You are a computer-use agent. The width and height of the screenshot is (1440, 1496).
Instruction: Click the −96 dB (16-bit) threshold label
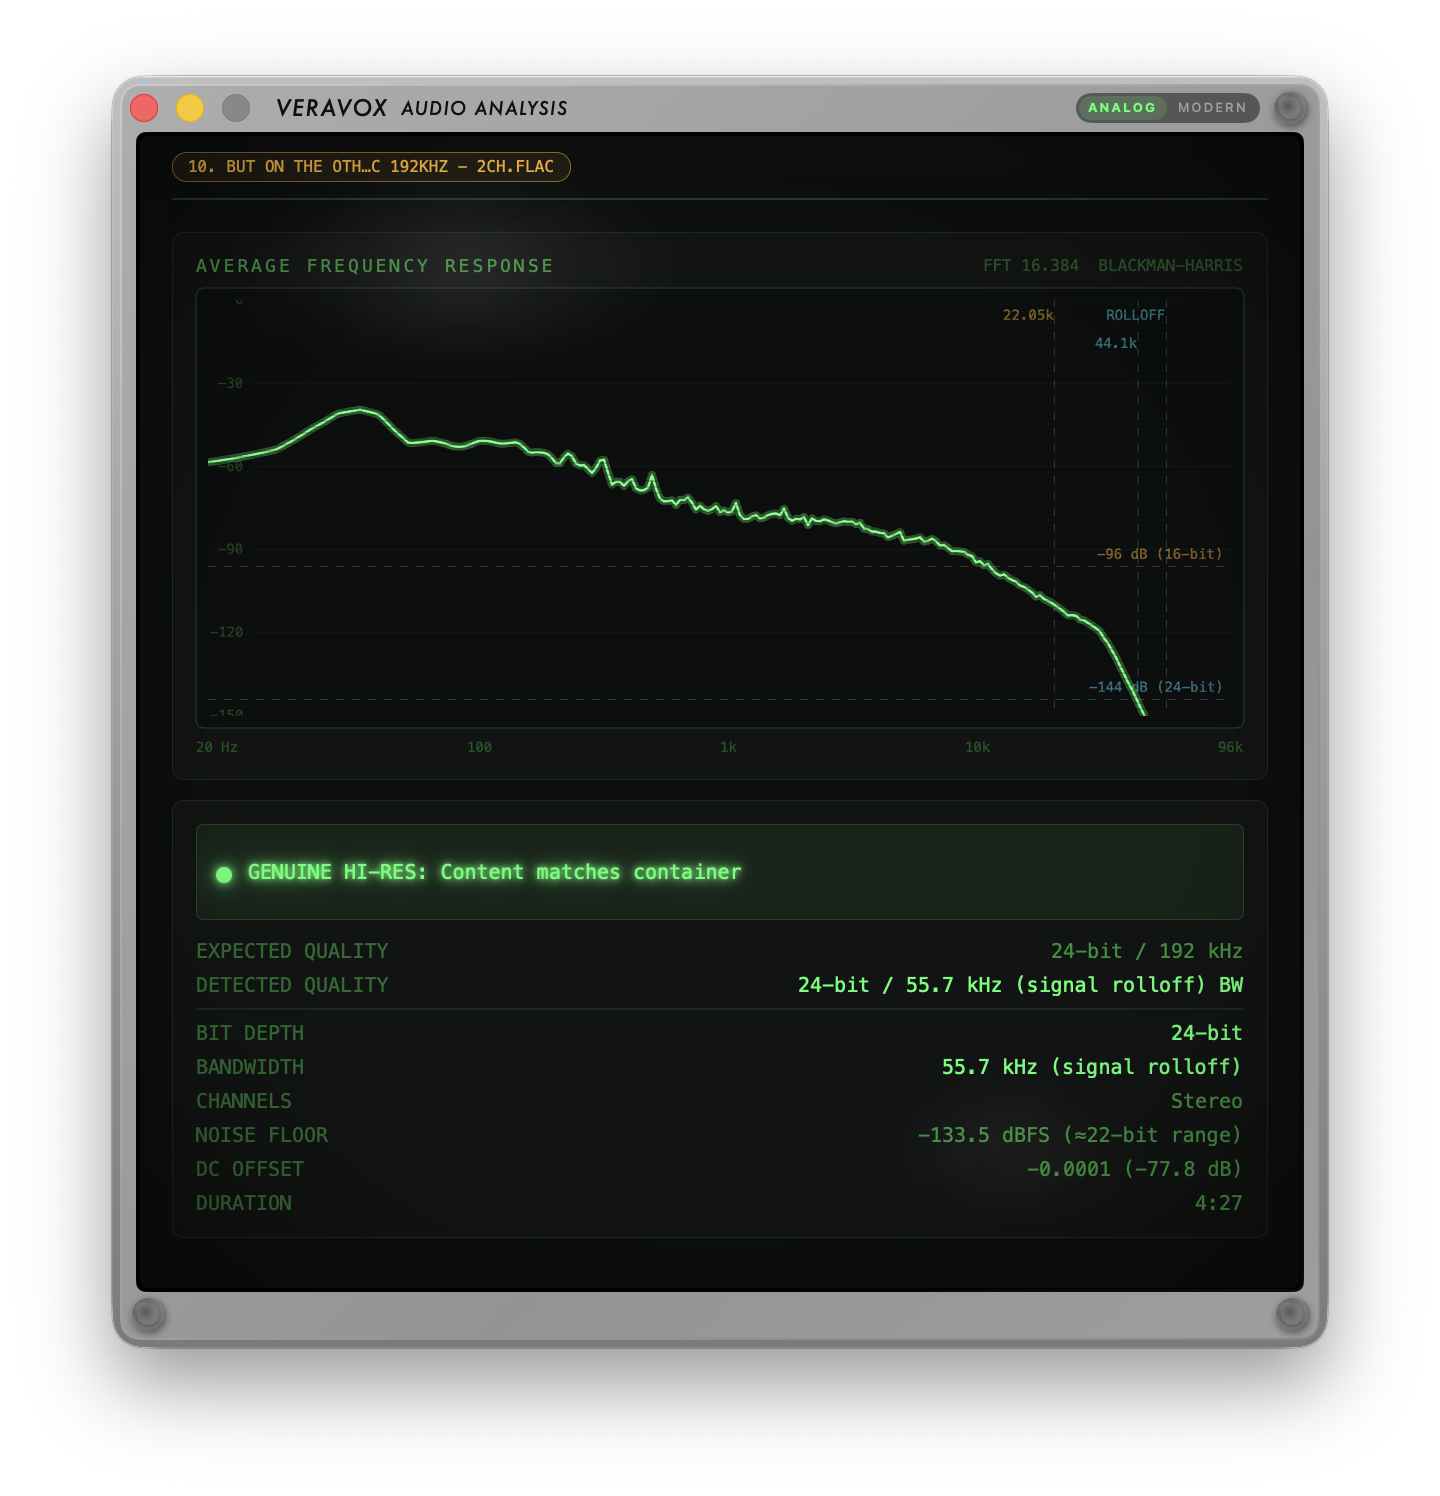(1159, 554)
